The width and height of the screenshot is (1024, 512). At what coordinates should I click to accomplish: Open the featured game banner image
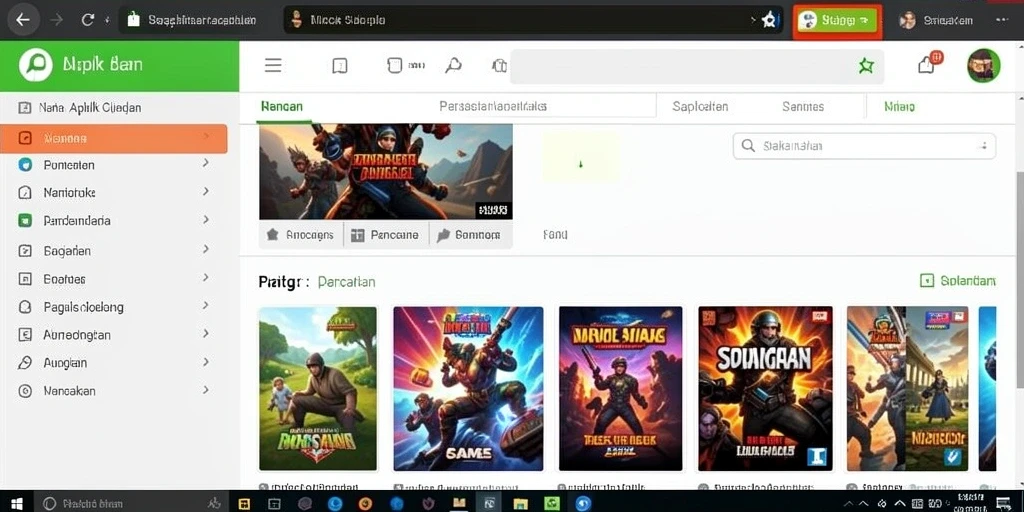(x=386, y=171)
